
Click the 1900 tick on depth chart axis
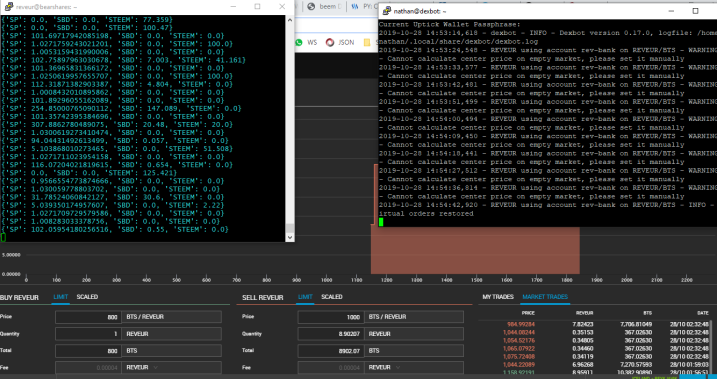(596, 280)
